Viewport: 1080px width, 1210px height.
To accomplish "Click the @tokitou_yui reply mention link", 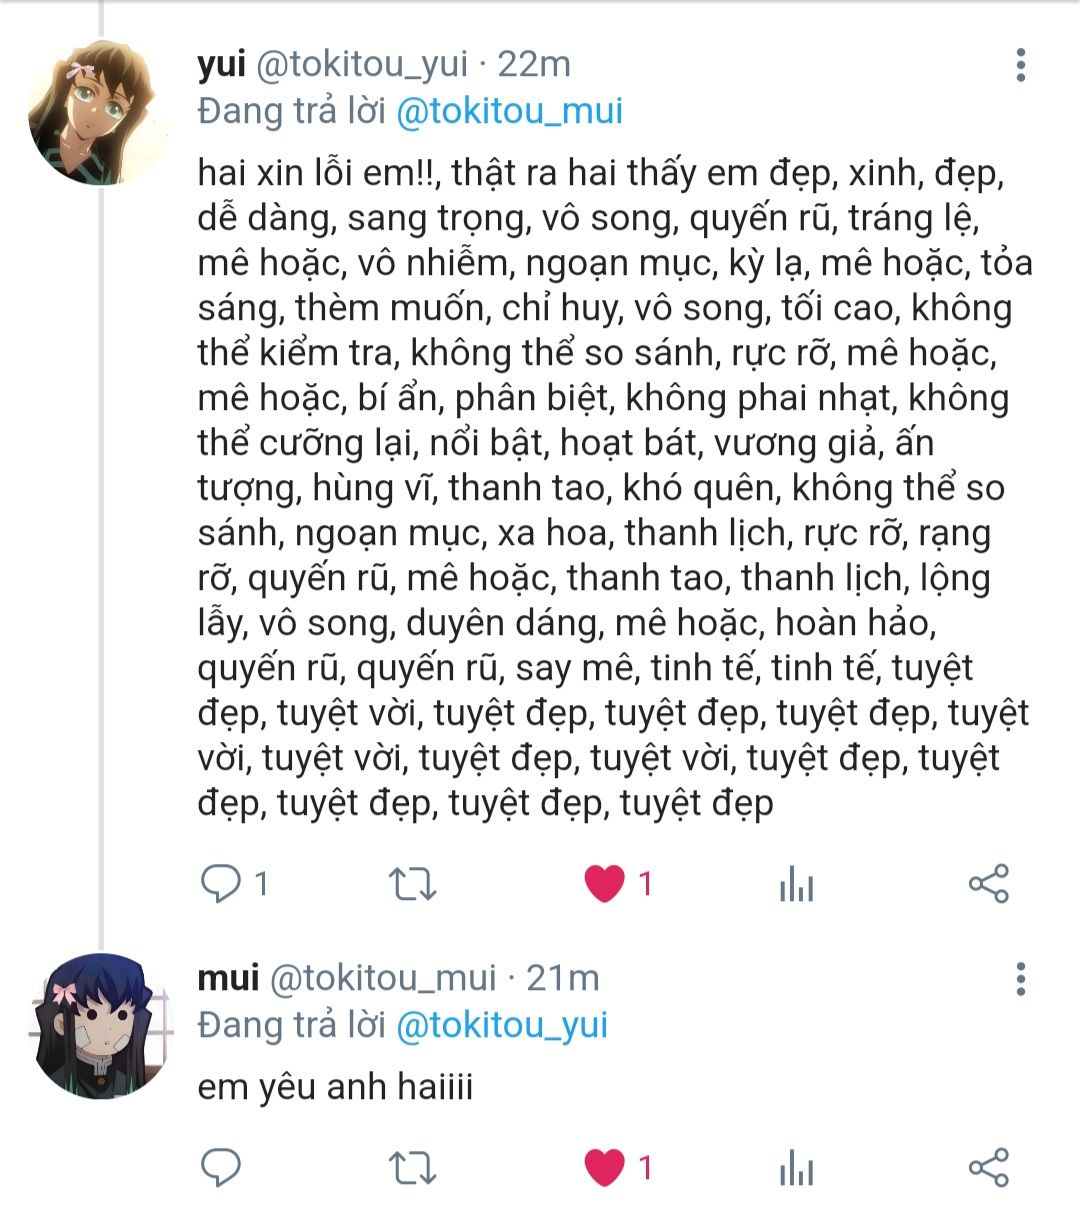I will (502, 1025).
